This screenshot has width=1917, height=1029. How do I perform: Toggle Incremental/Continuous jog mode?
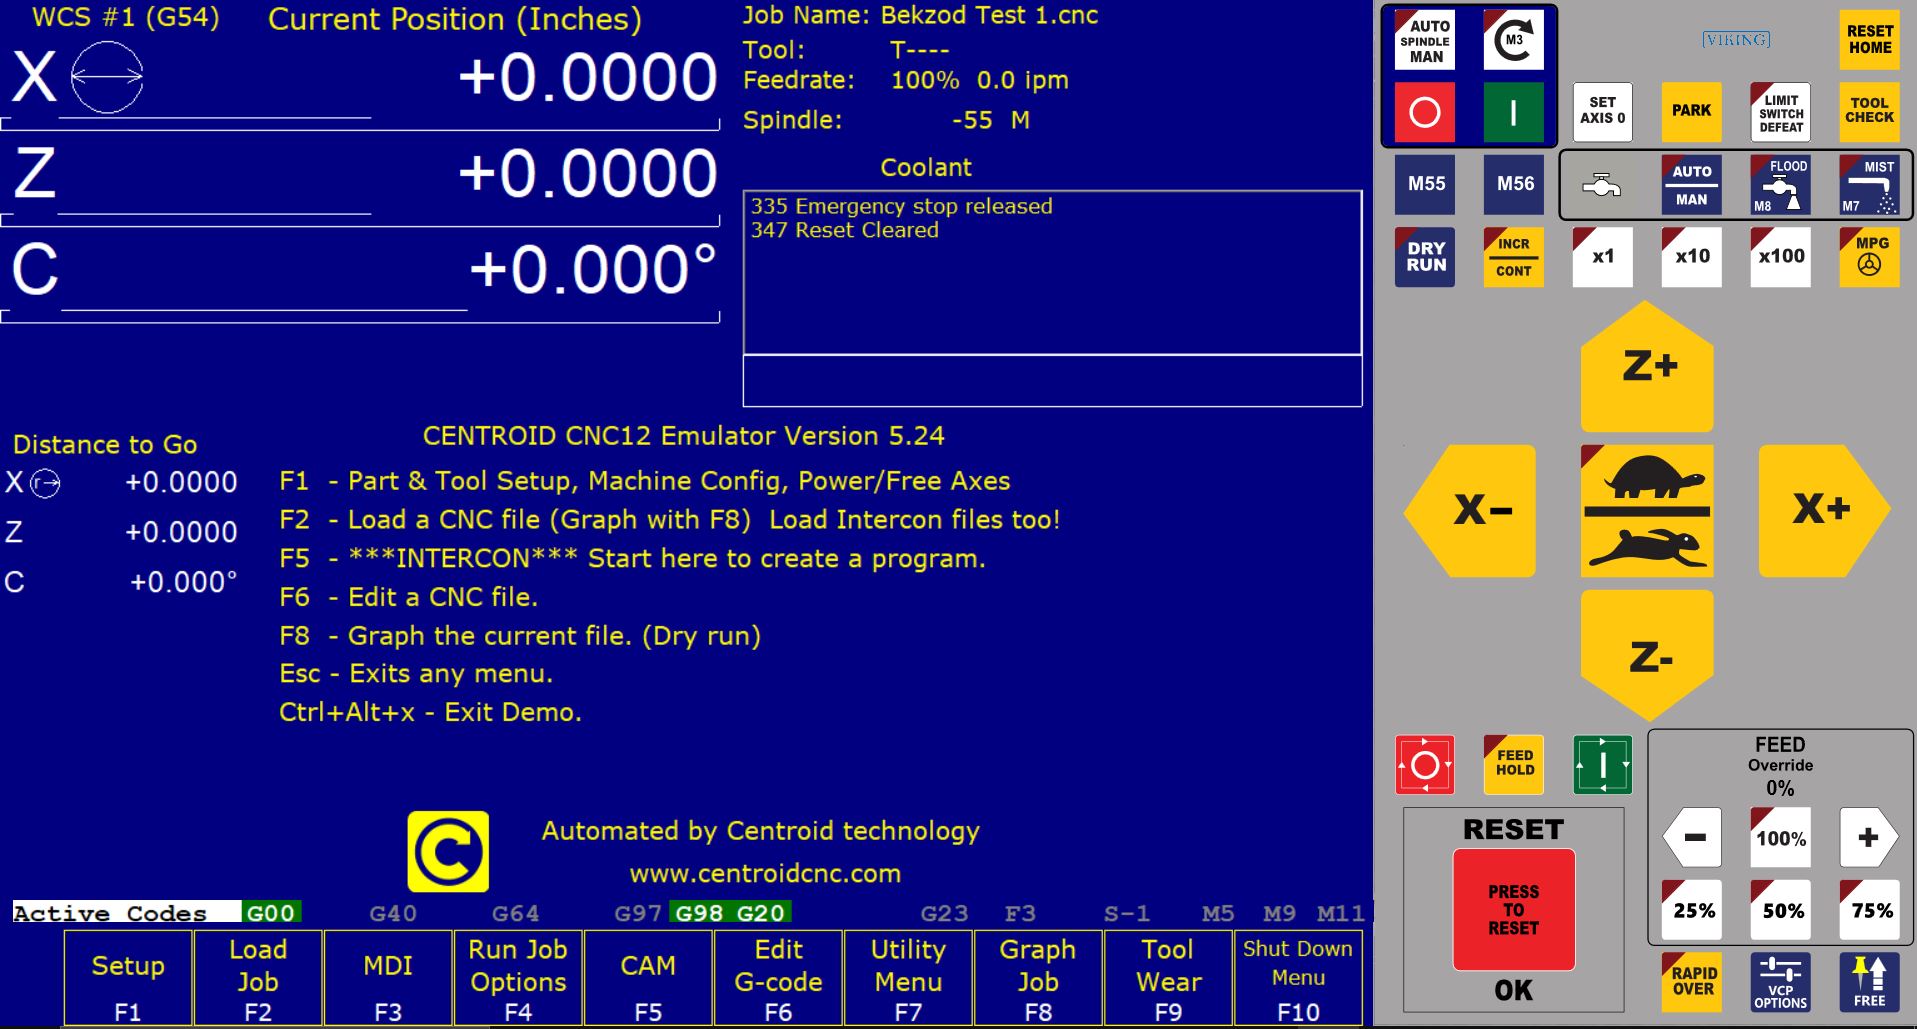(x=1513, y=257)
